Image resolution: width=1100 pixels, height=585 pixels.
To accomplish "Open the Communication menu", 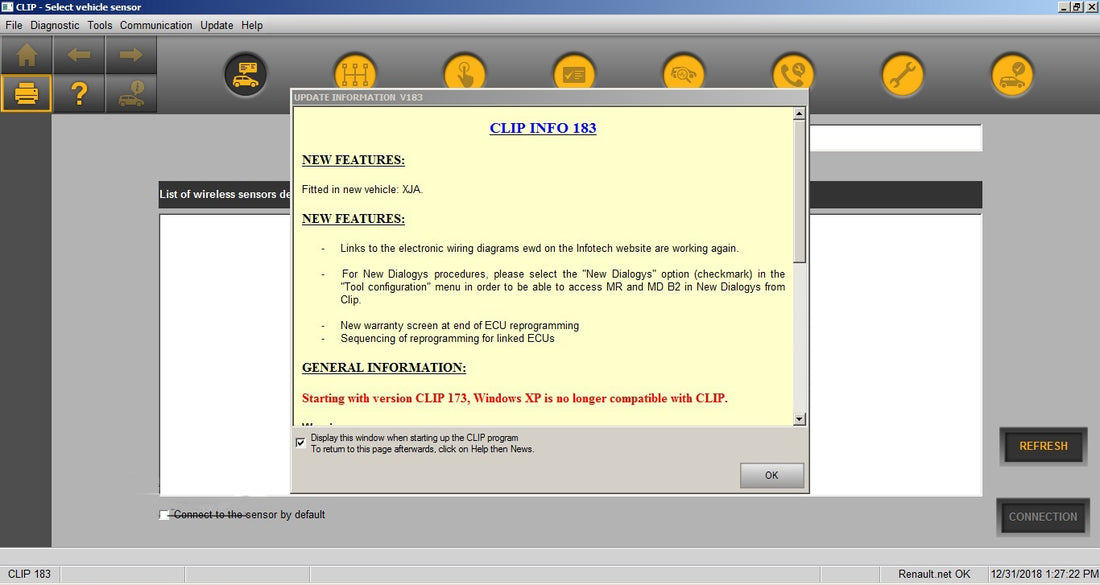I will tap(155, 25).
